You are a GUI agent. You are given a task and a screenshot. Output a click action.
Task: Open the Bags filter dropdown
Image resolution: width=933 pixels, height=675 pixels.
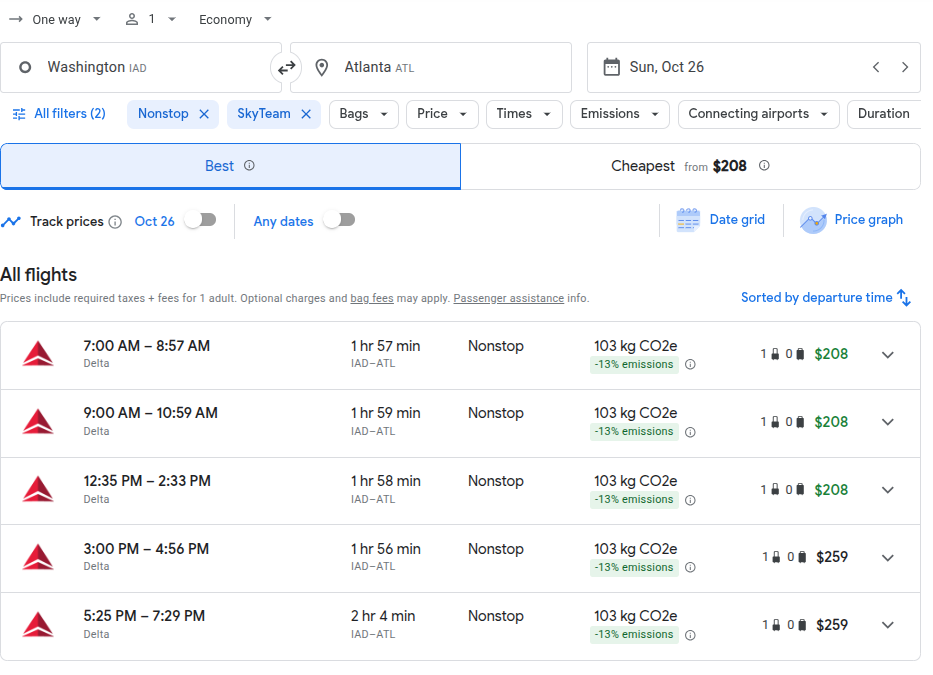[x=363, y=114]
